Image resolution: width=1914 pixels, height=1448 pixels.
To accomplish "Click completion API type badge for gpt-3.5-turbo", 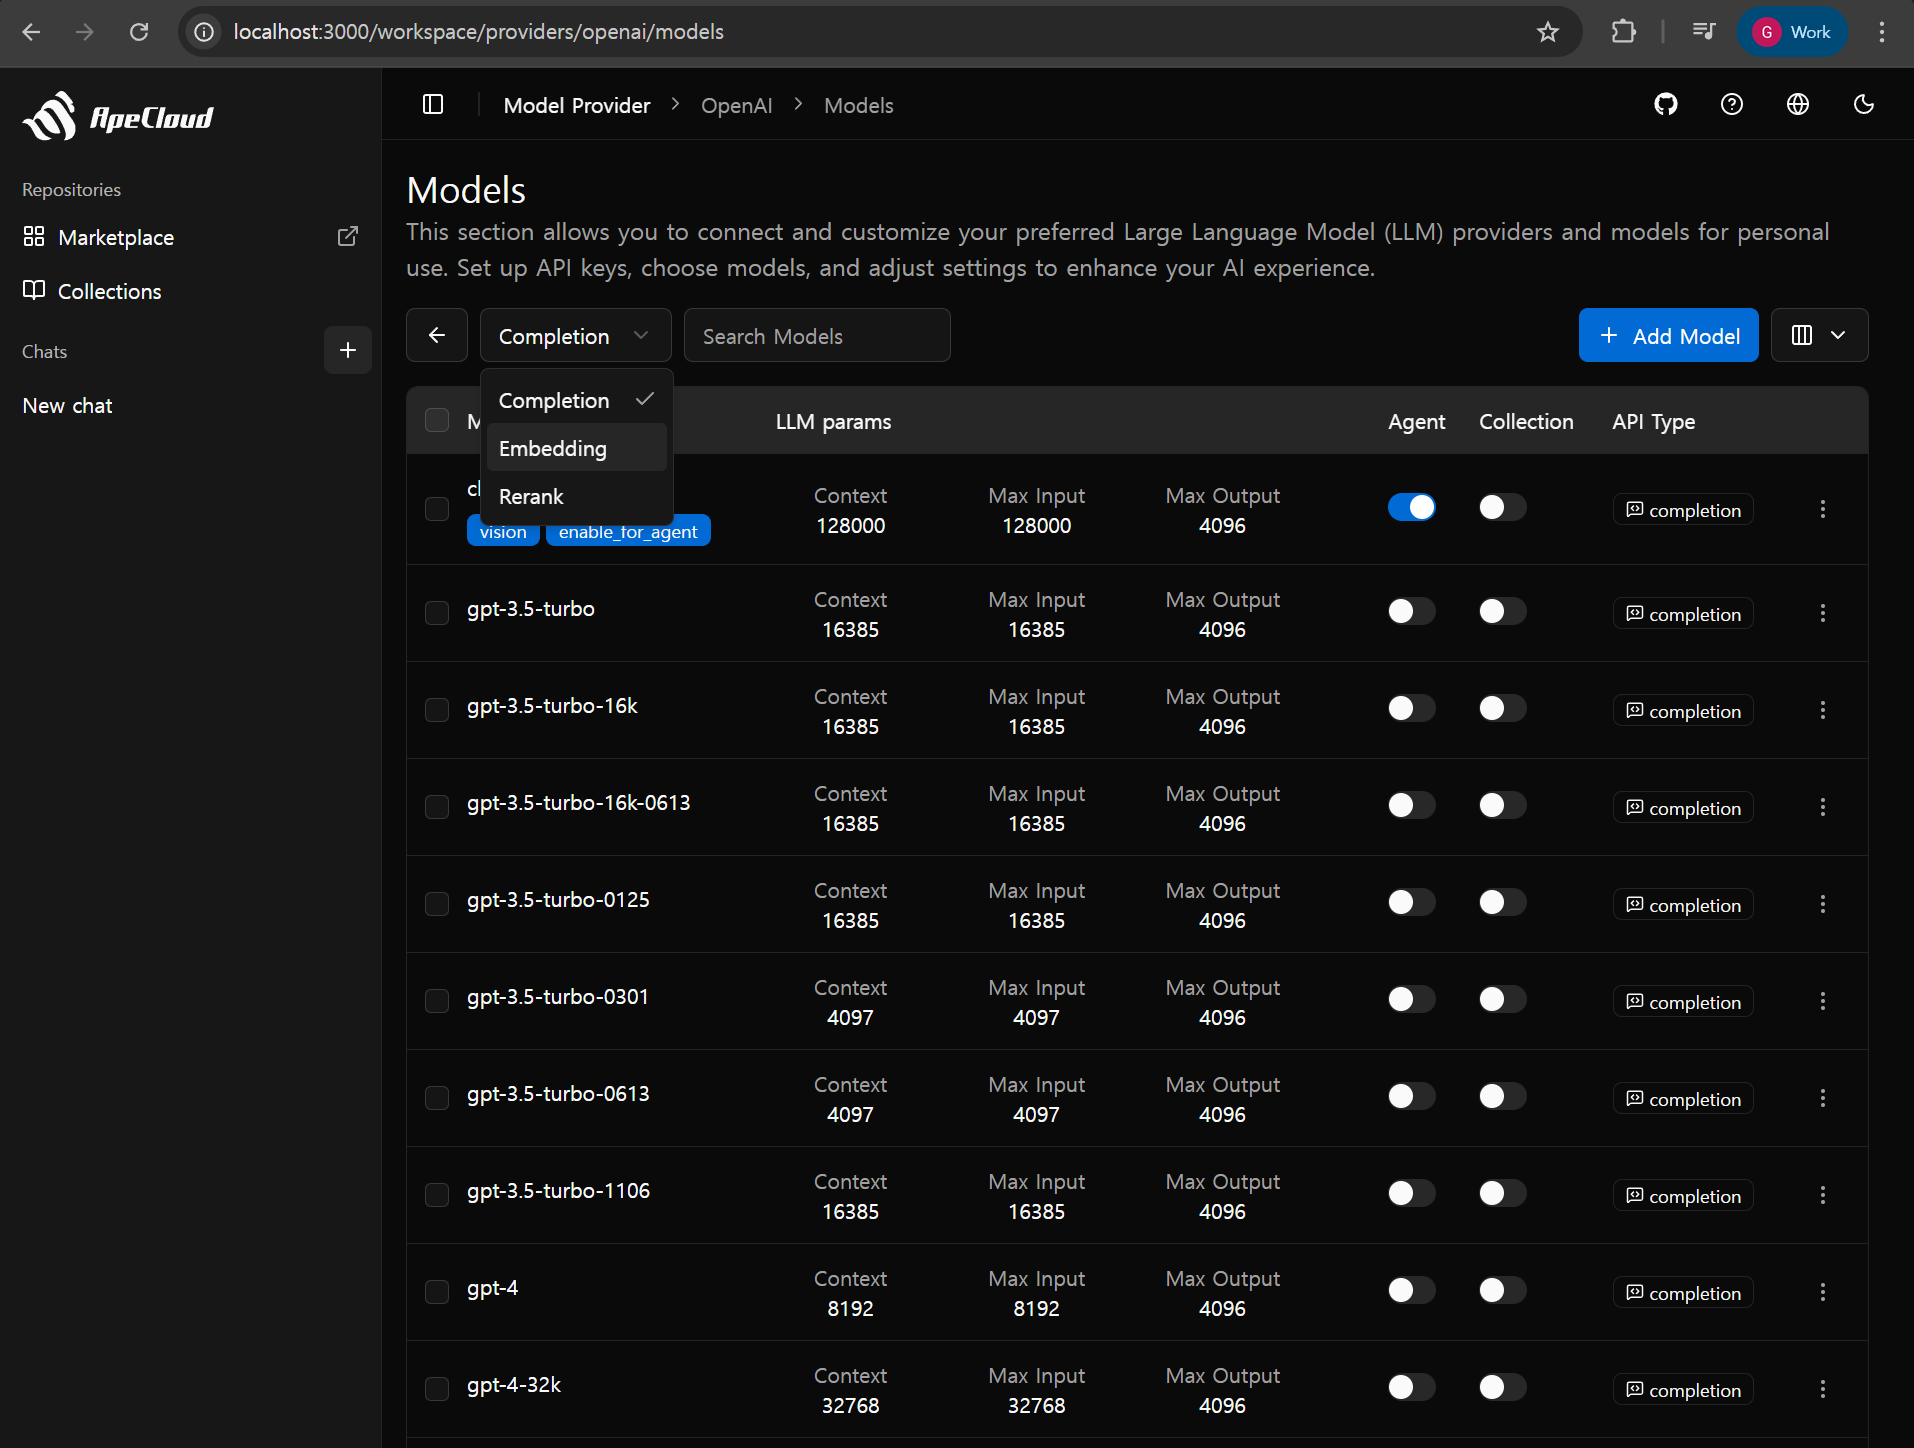I will [x=1683, y=613].
